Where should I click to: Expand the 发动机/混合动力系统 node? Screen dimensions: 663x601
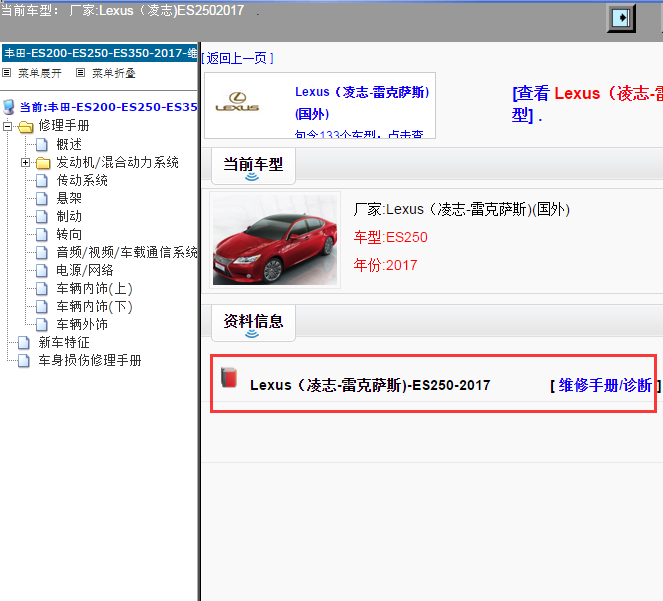point(25,162)
